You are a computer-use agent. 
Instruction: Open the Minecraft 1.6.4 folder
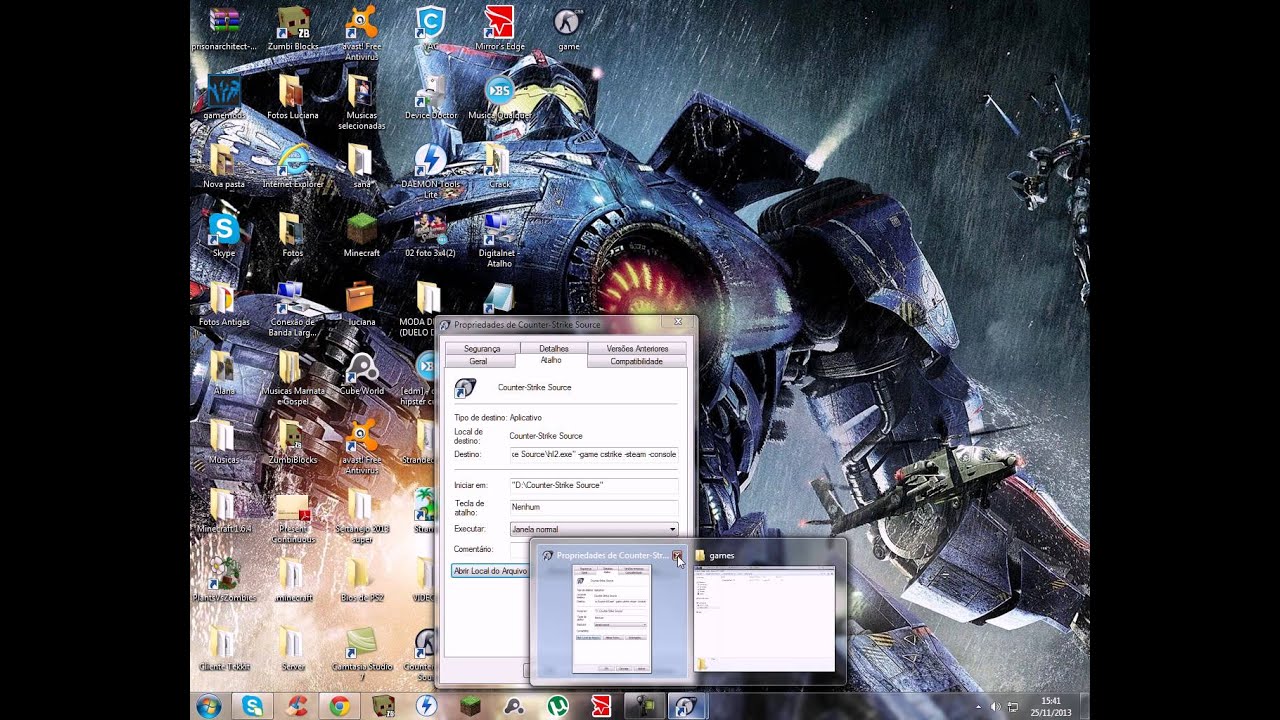click(x=224, y=511)
